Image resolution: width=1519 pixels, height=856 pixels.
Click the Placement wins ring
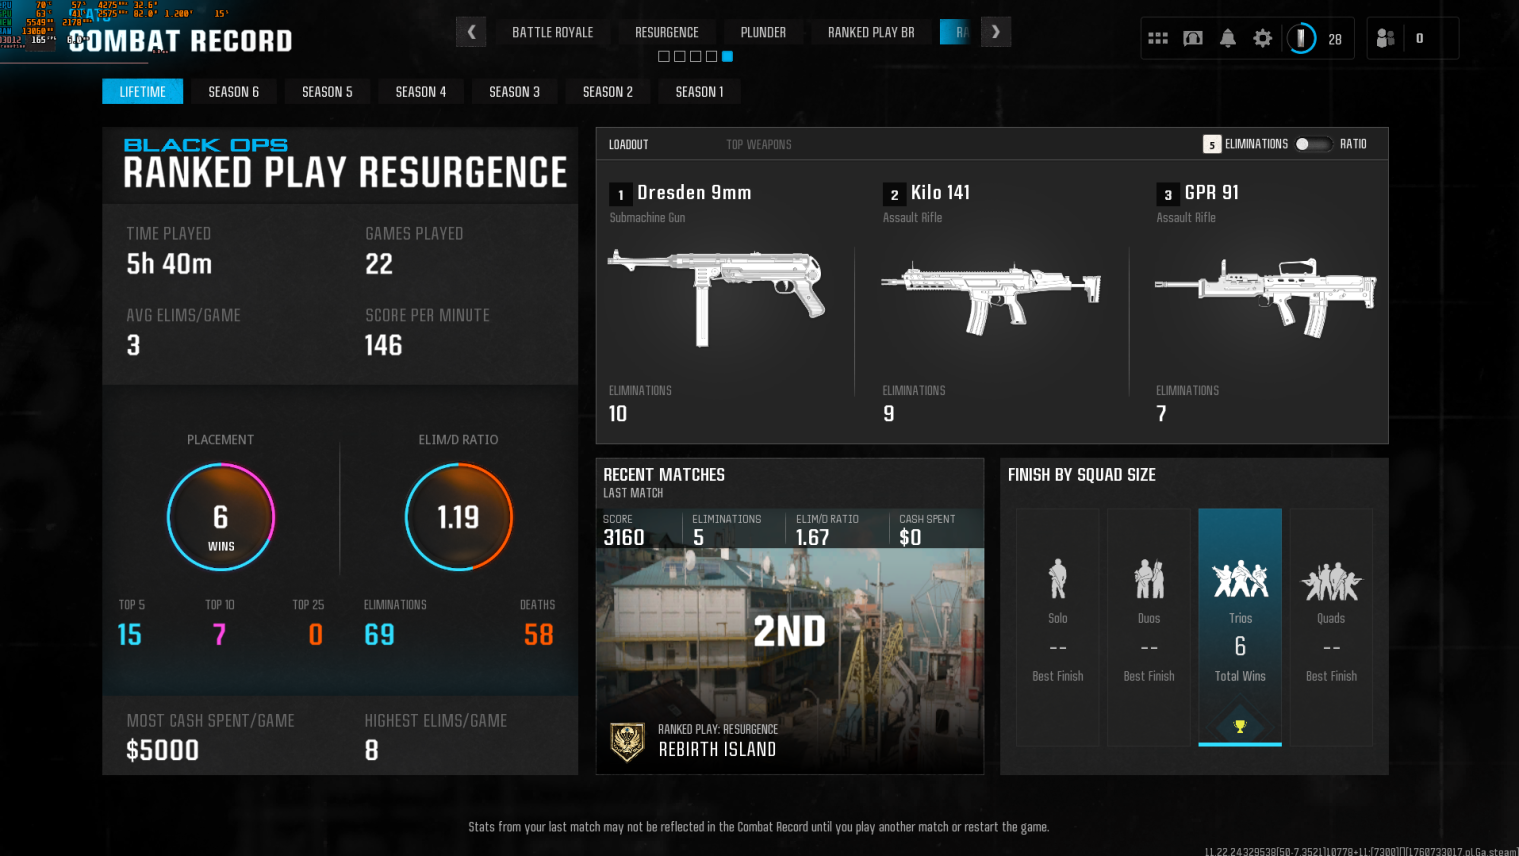pyautogui.click(x=220, y=517)
